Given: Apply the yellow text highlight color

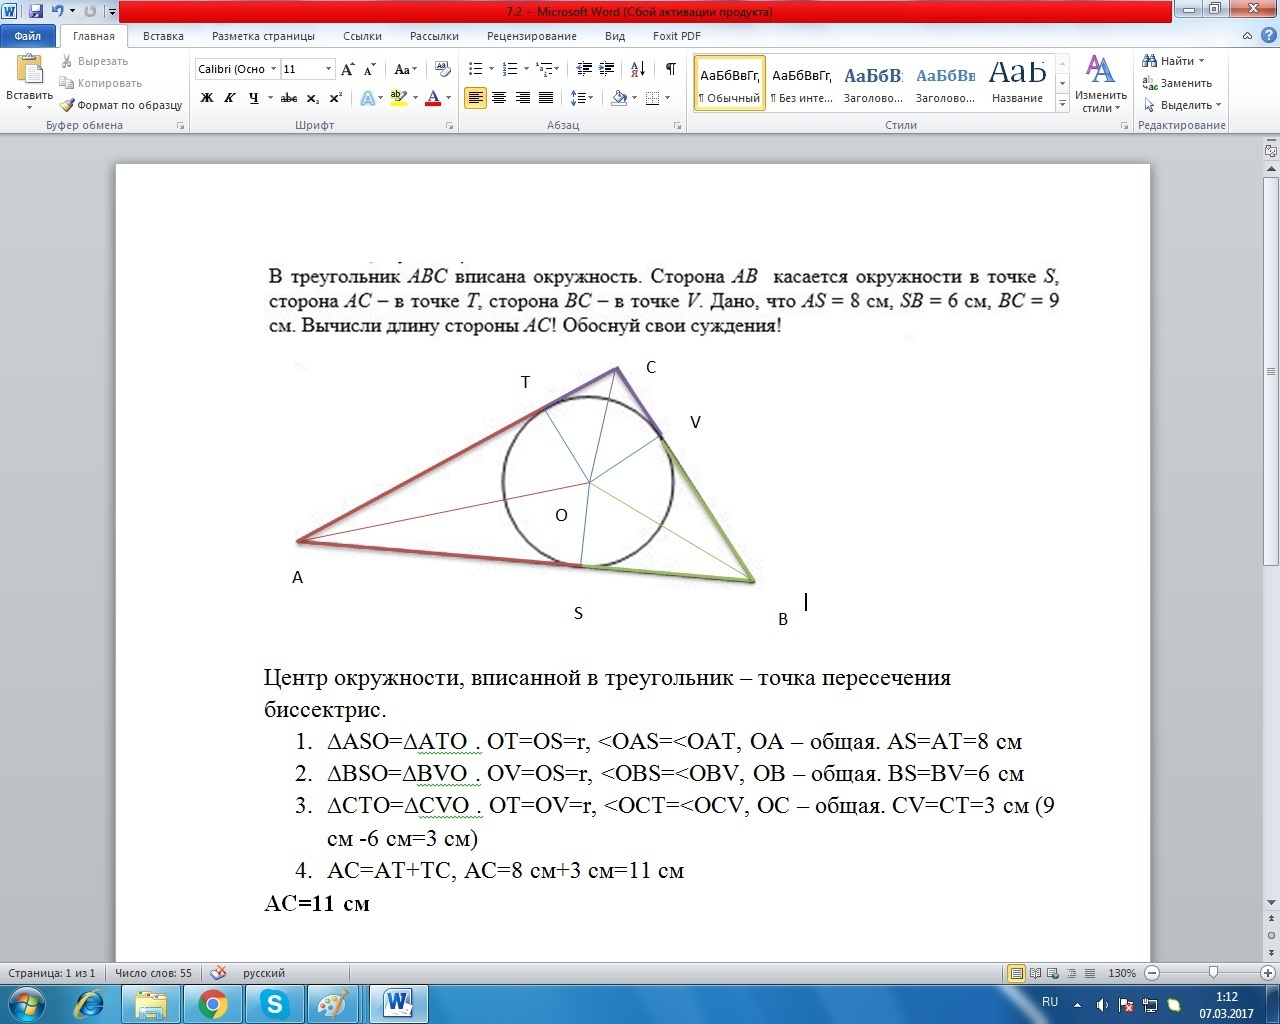Looking at the screenshot, I should coord(398,98).
